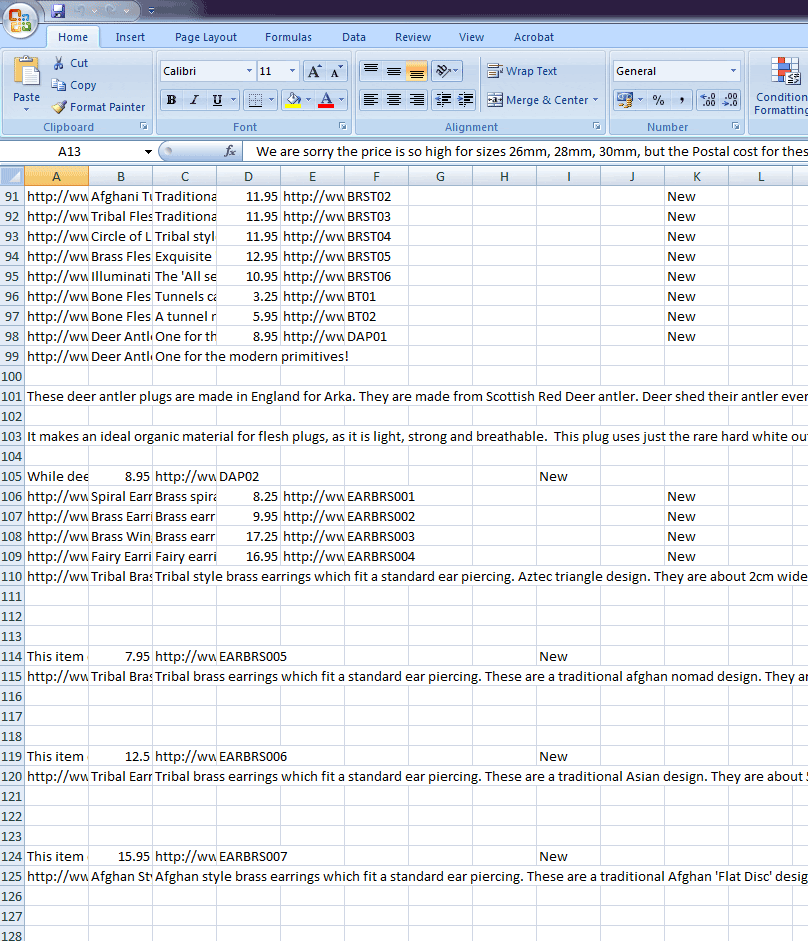Click the Format Painter tool
This screenshot has width=808, height=941.
(99, 107)
